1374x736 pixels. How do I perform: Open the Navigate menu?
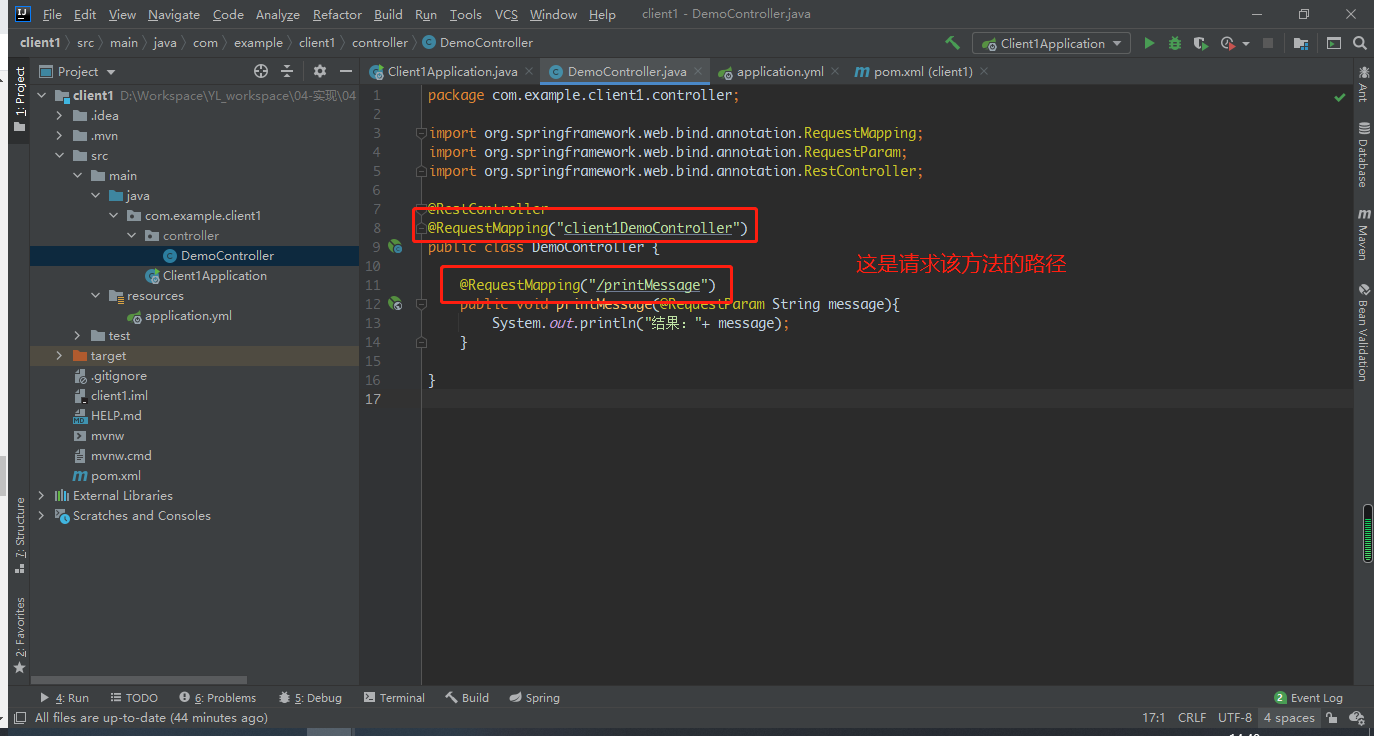[174, 14]
